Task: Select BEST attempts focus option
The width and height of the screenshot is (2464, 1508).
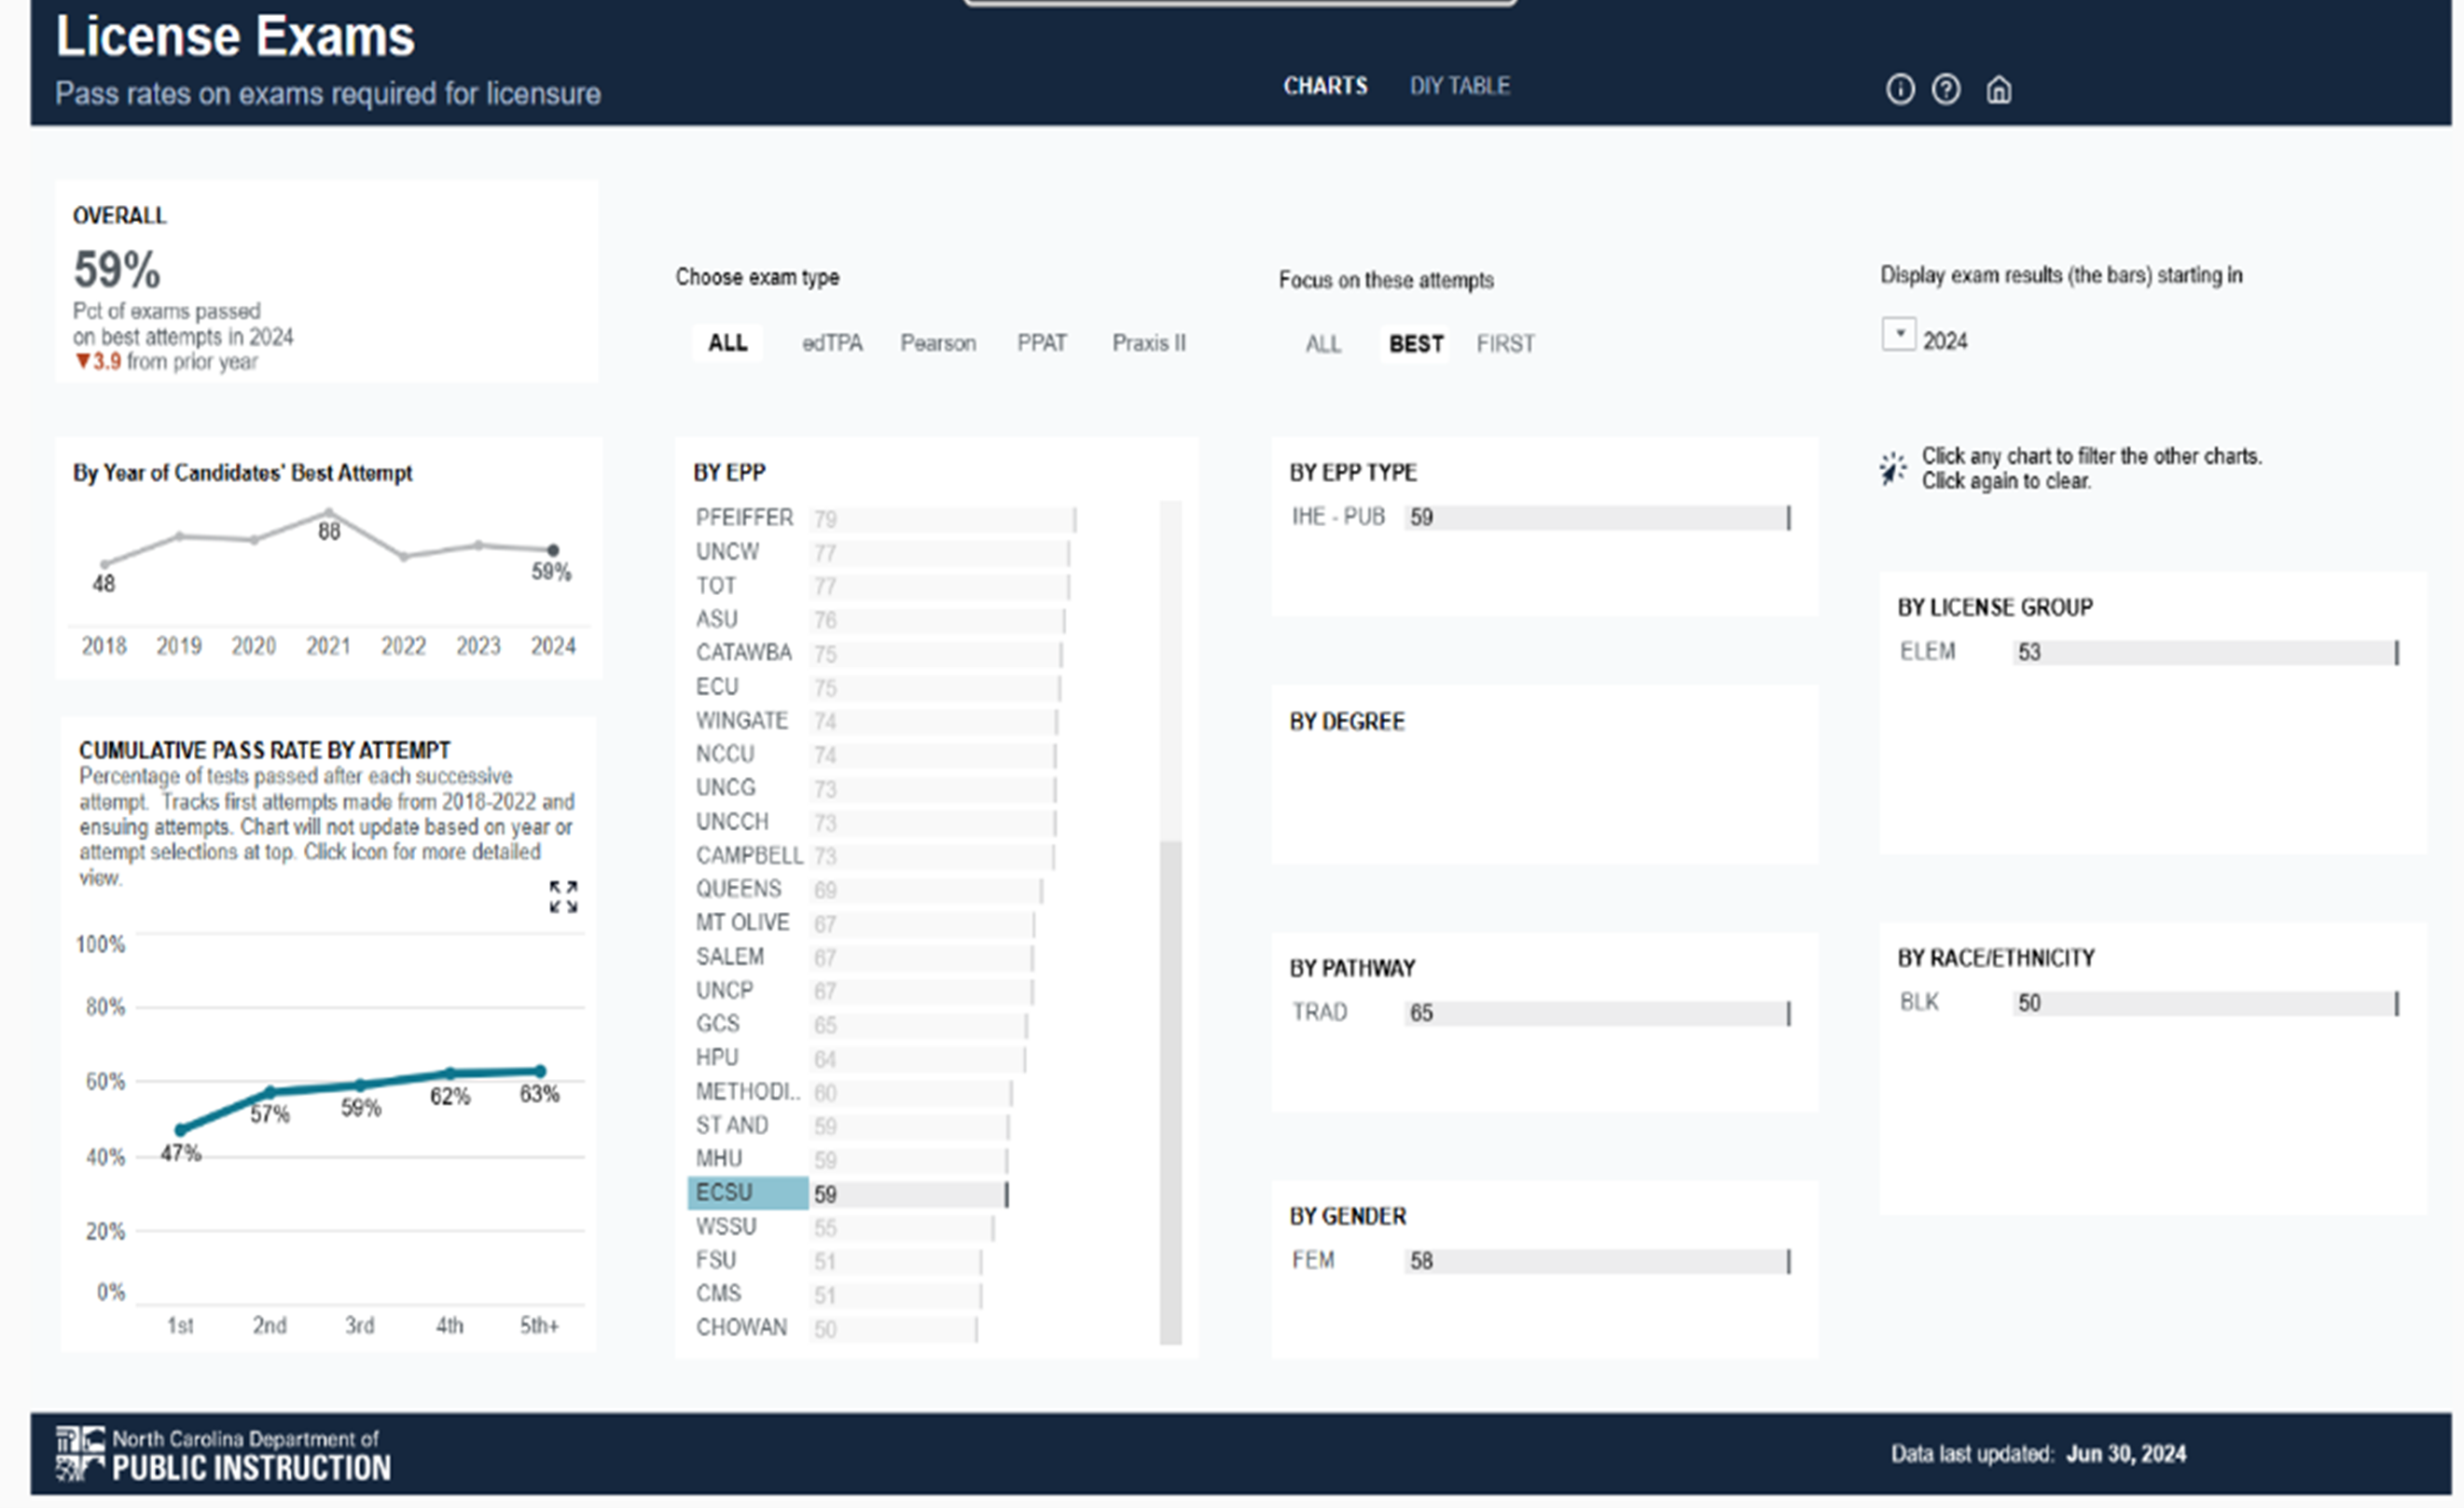Action: coord(1415,344)
